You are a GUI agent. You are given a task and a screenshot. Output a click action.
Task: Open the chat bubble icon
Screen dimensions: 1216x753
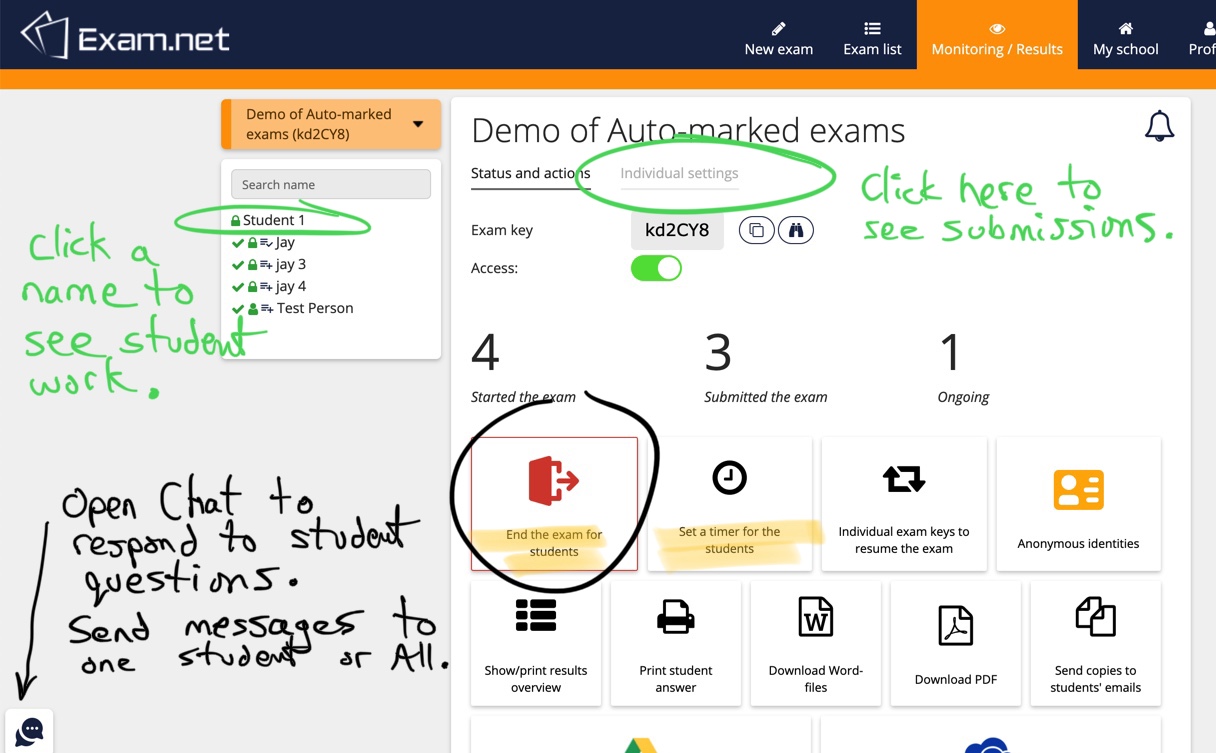[30, 731]
